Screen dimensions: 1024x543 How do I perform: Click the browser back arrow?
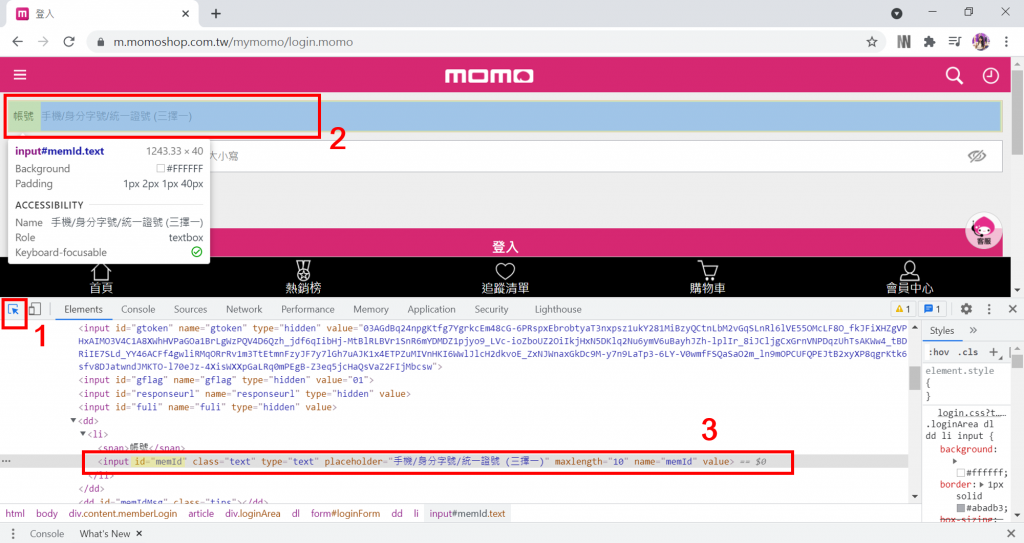pyautogui.click(x=18, y=42)
